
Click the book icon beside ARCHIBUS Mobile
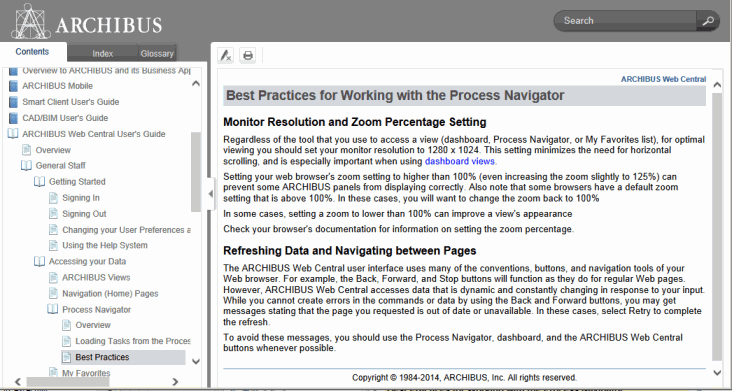pyautogui.click(x=13, y=86)
